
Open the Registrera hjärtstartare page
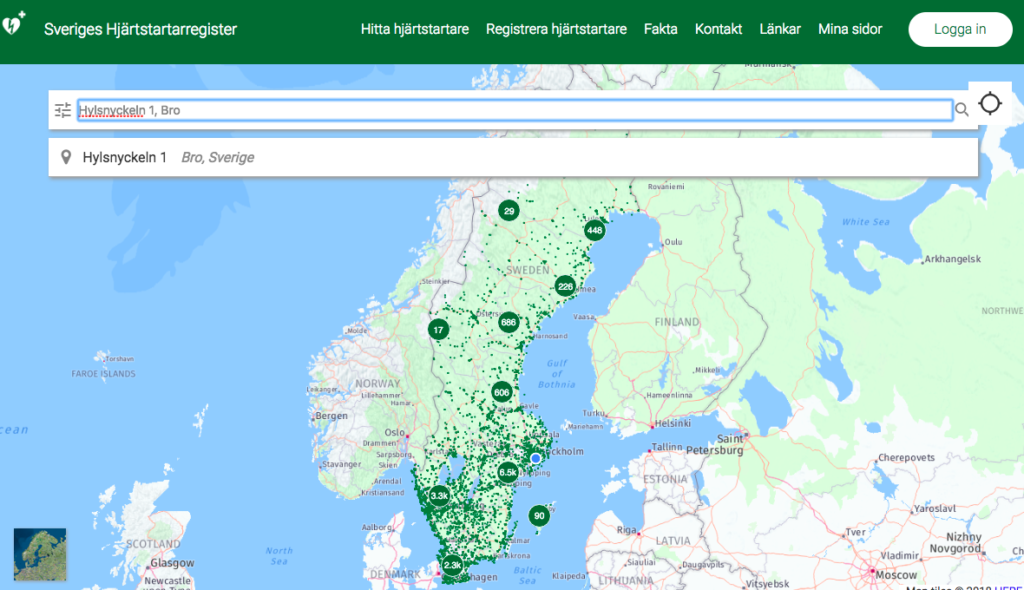[x=556, y=29]
